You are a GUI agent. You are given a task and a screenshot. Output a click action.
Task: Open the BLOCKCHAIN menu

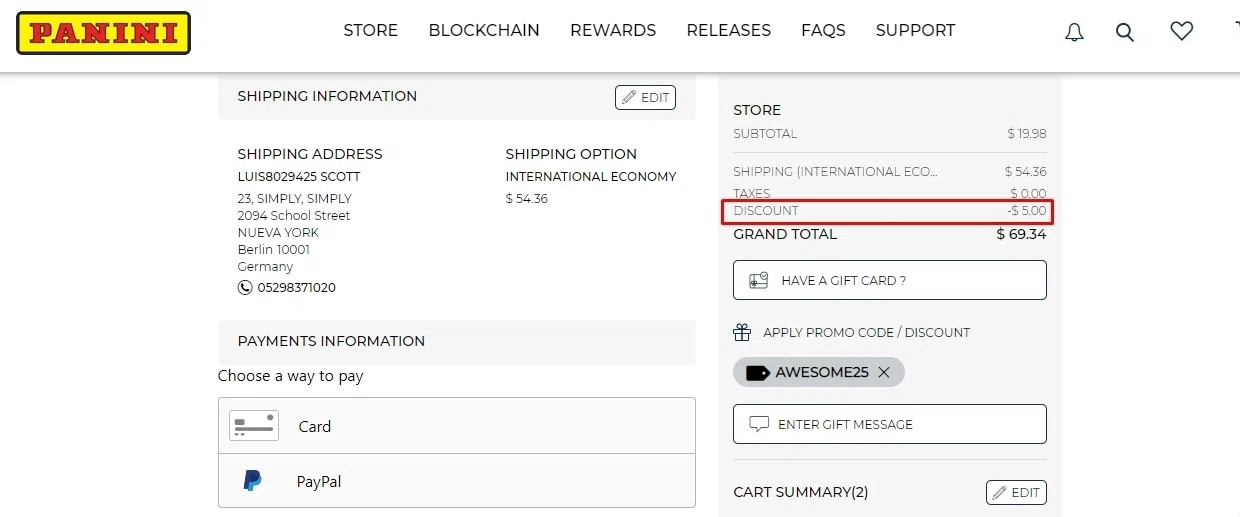coord(484,30)
